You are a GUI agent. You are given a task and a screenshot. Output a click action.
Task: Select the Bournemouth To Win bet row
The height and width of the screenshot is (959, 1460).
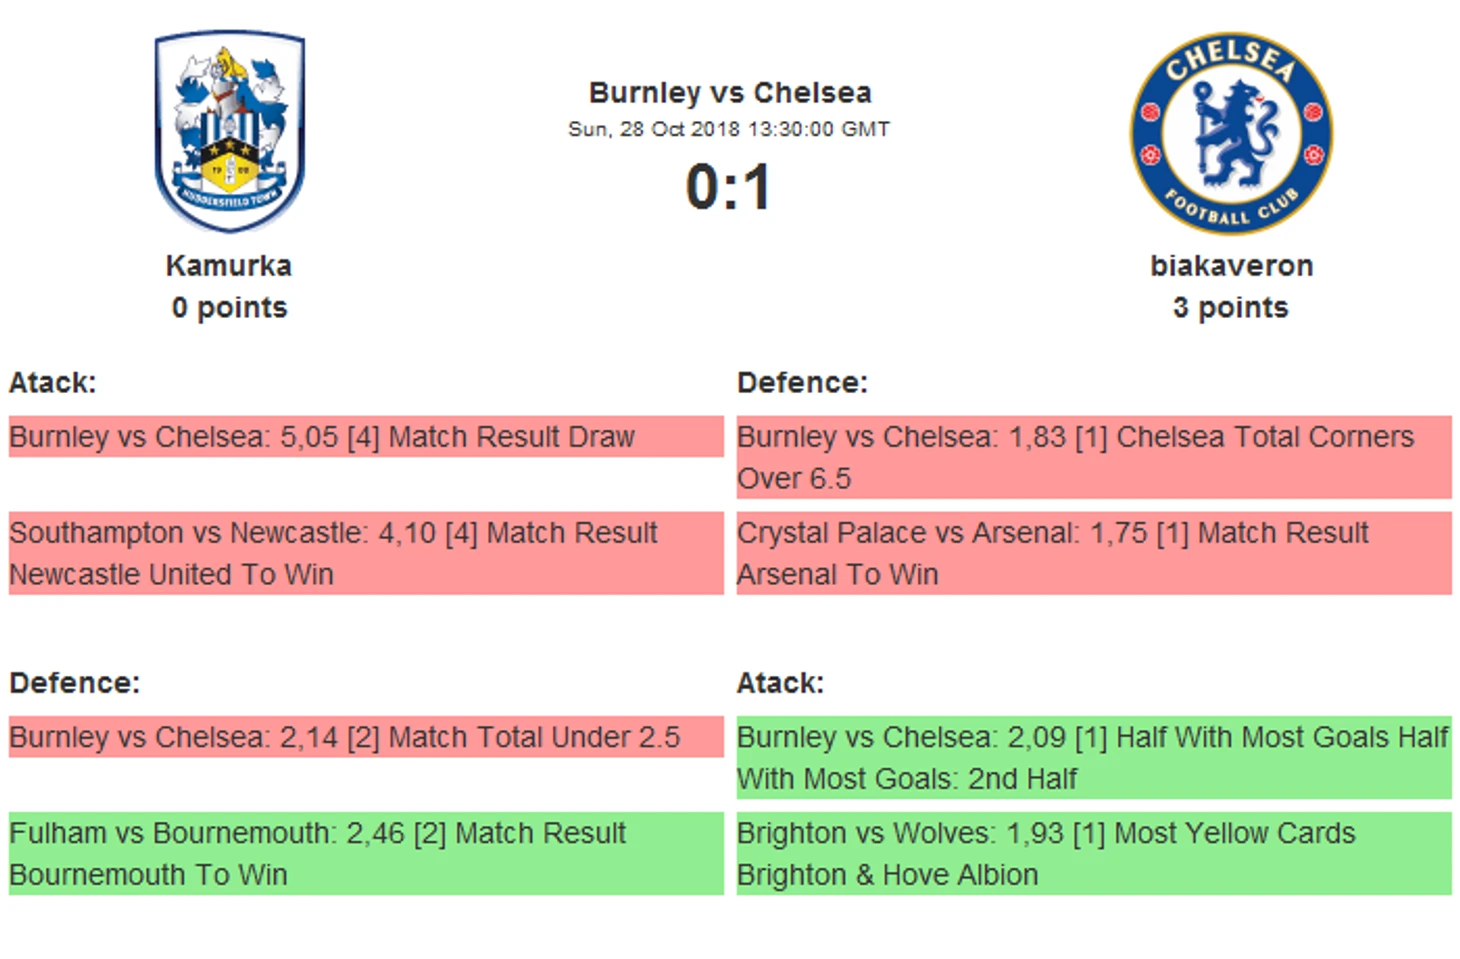point(365,853)
